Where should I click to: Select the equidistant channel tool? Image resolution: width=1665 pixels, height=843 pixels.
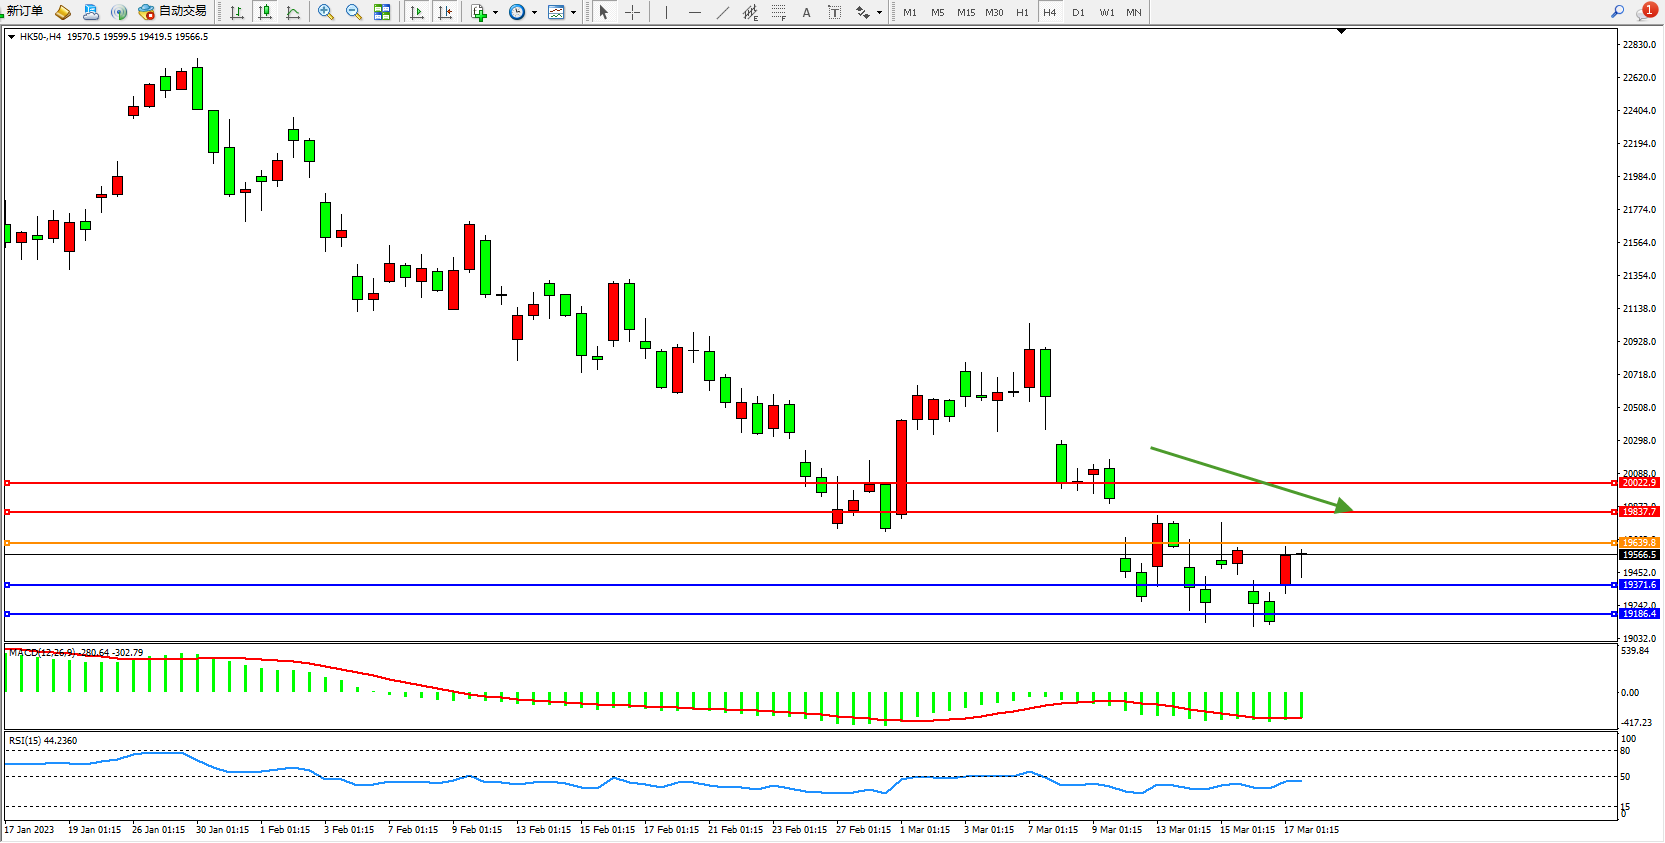click(750, 12)
